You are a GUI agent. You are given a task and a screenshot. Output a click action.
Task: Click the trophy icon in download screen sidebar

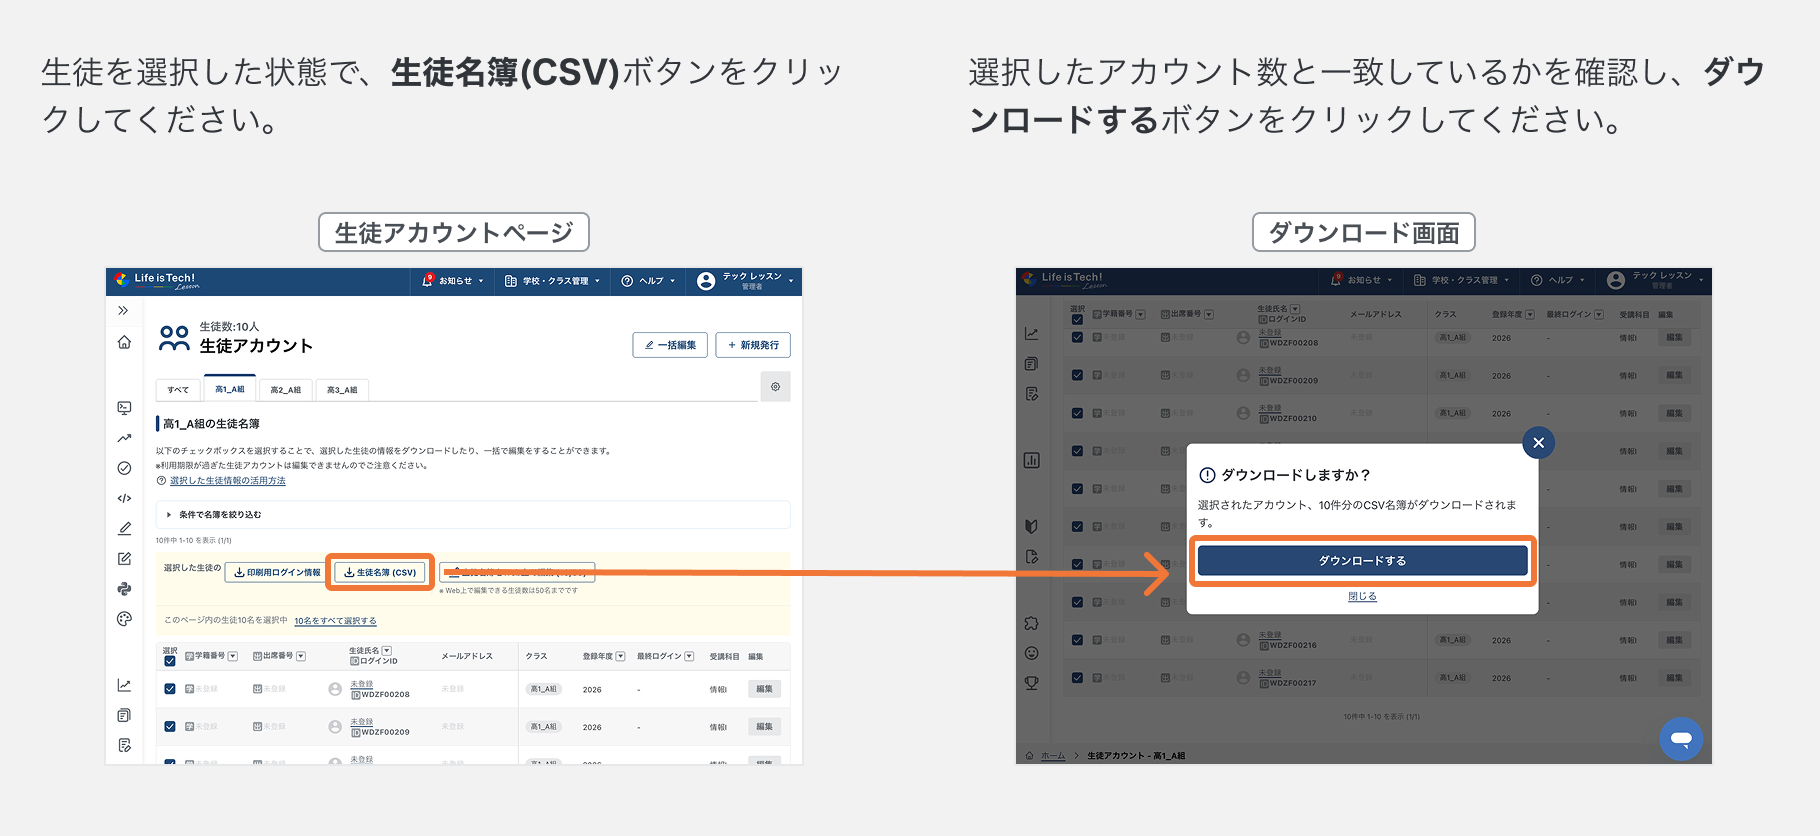[x=1031, y=683]
